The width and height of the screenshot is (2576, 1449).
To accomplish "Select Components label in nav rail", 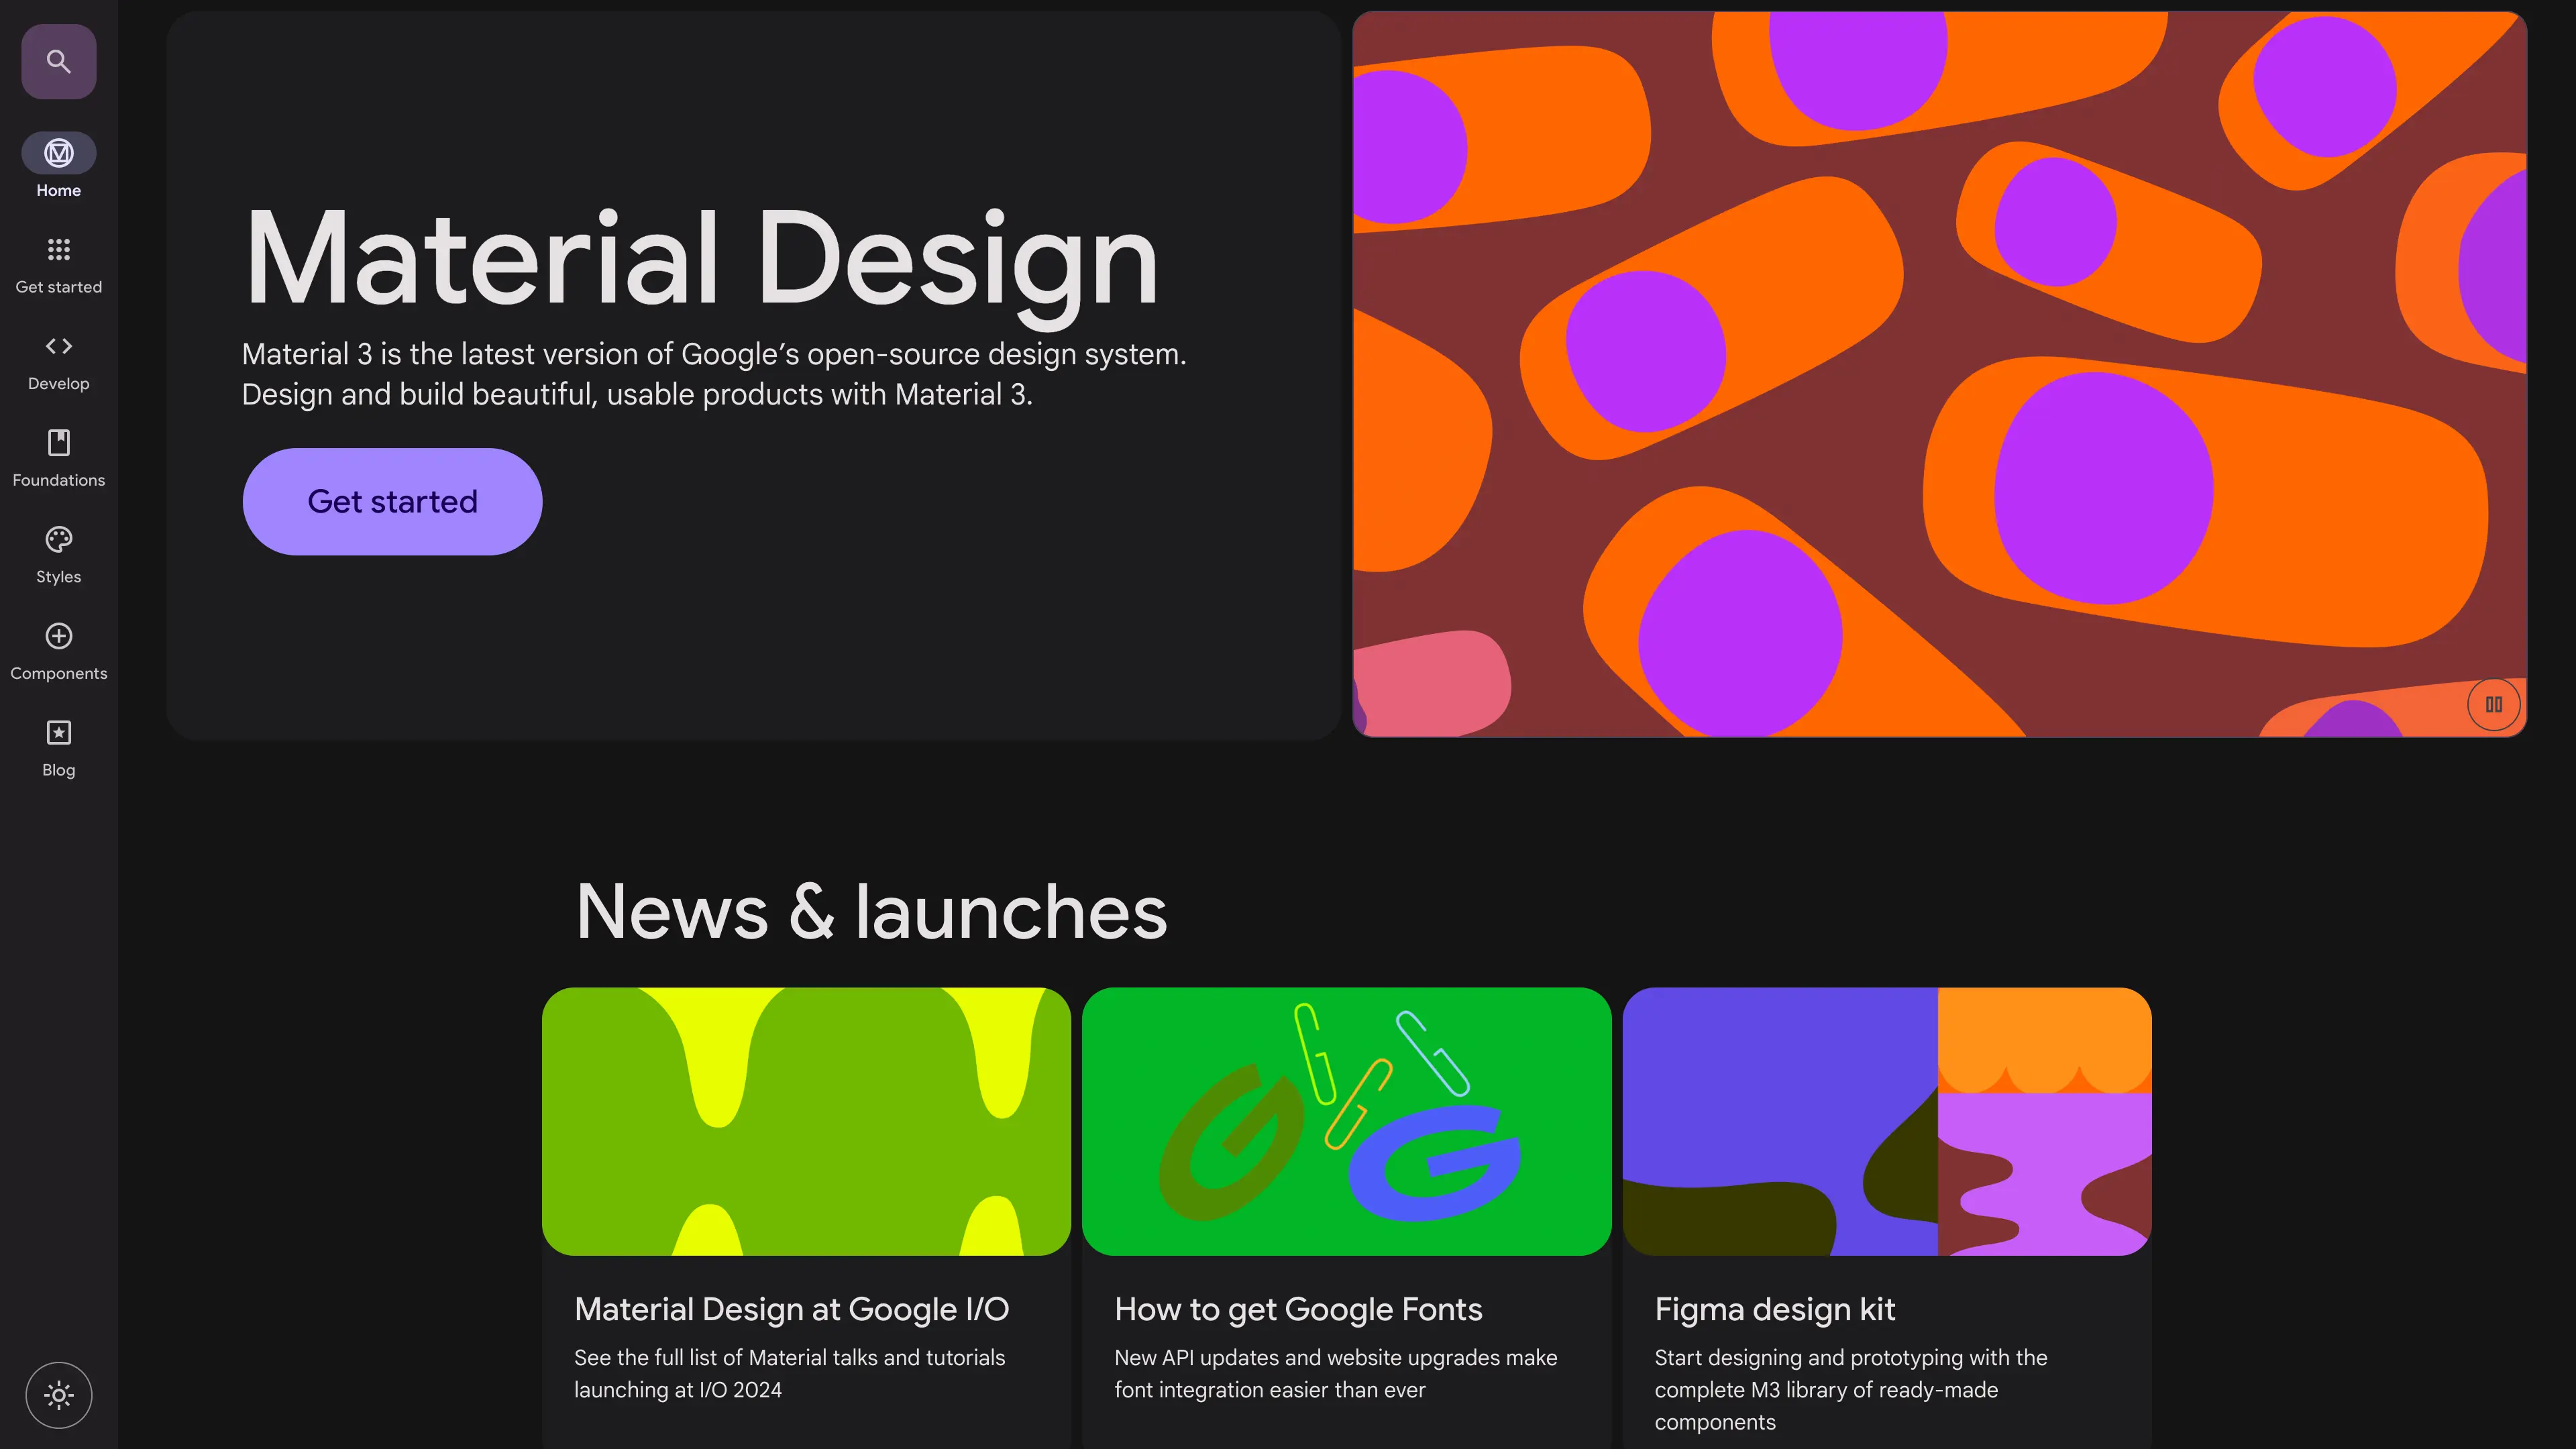I will [x=59, y=674].
